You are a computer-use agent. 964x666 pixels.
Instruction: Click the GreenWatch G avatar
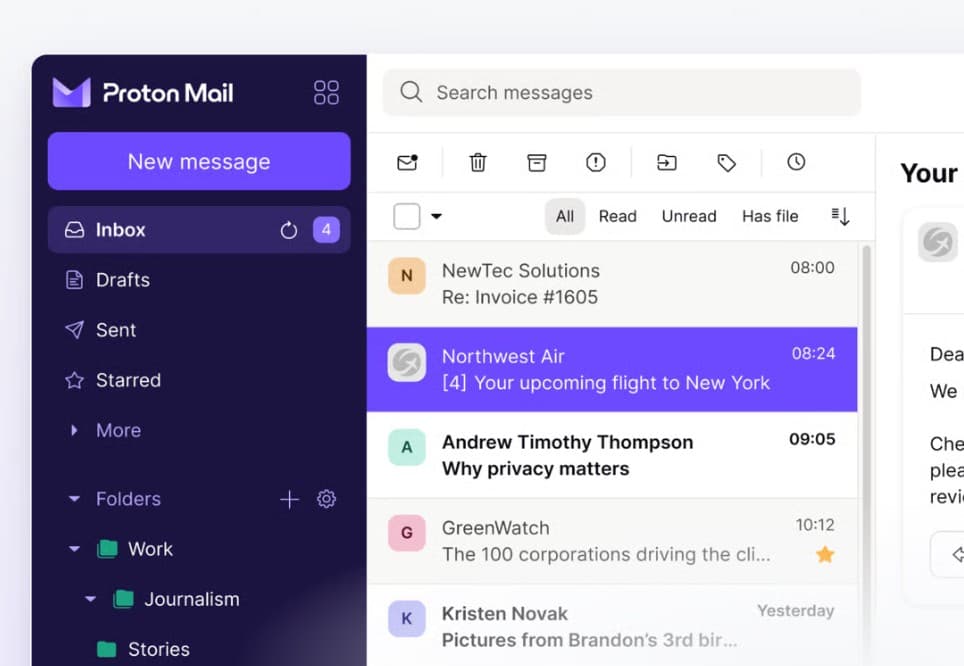tap(406, 533)
